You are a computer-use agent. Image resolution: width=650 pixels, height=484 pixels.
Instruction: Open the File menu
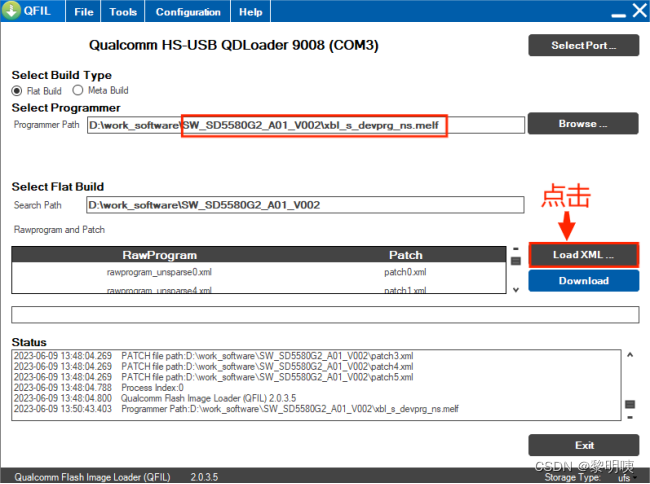tap(84, 12)
